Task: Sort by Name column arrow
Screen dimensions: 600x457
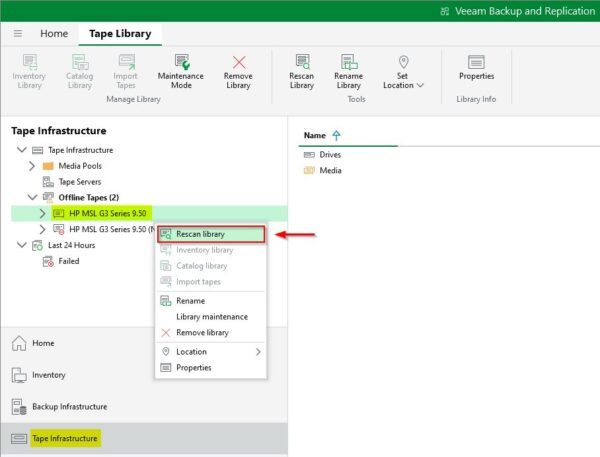Action: click(x=336, y=135)
